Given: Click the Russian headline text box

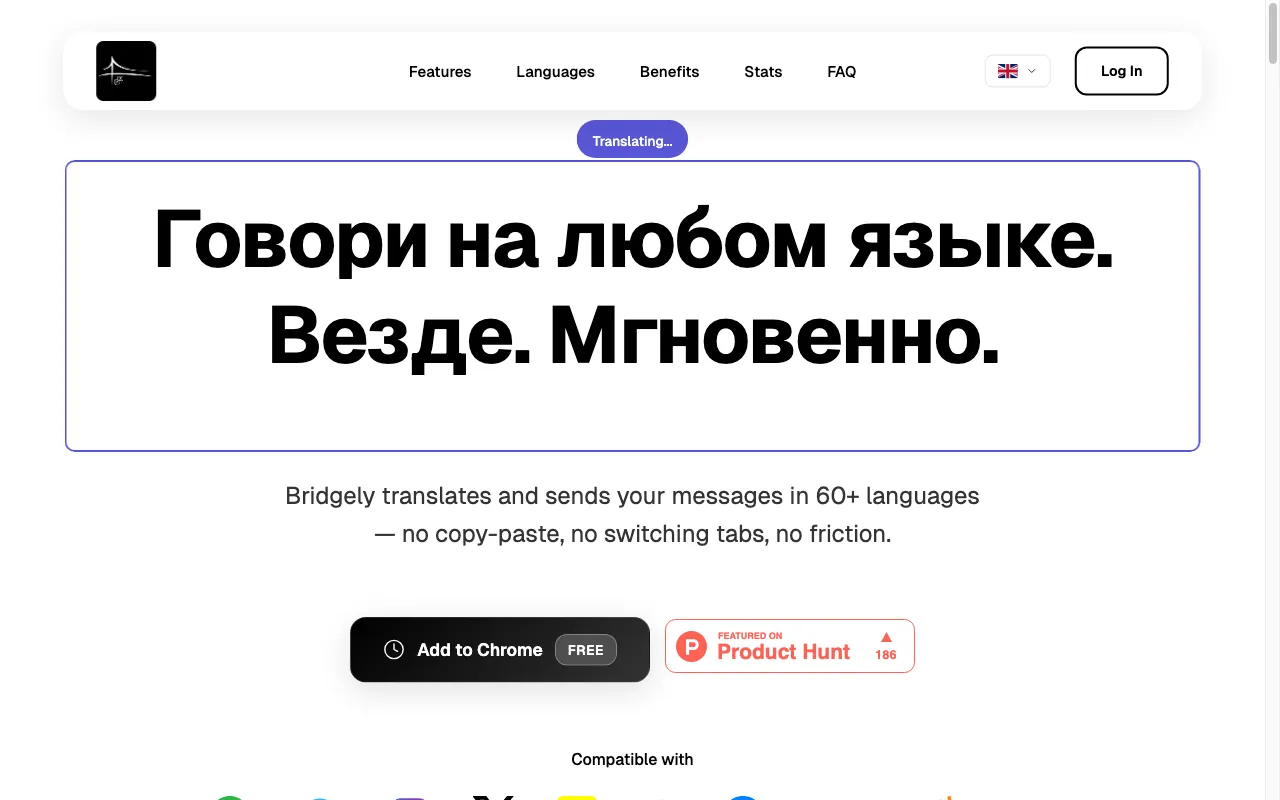Looking at the screenshot, I should pyautogui.click(x=632, y=306).
